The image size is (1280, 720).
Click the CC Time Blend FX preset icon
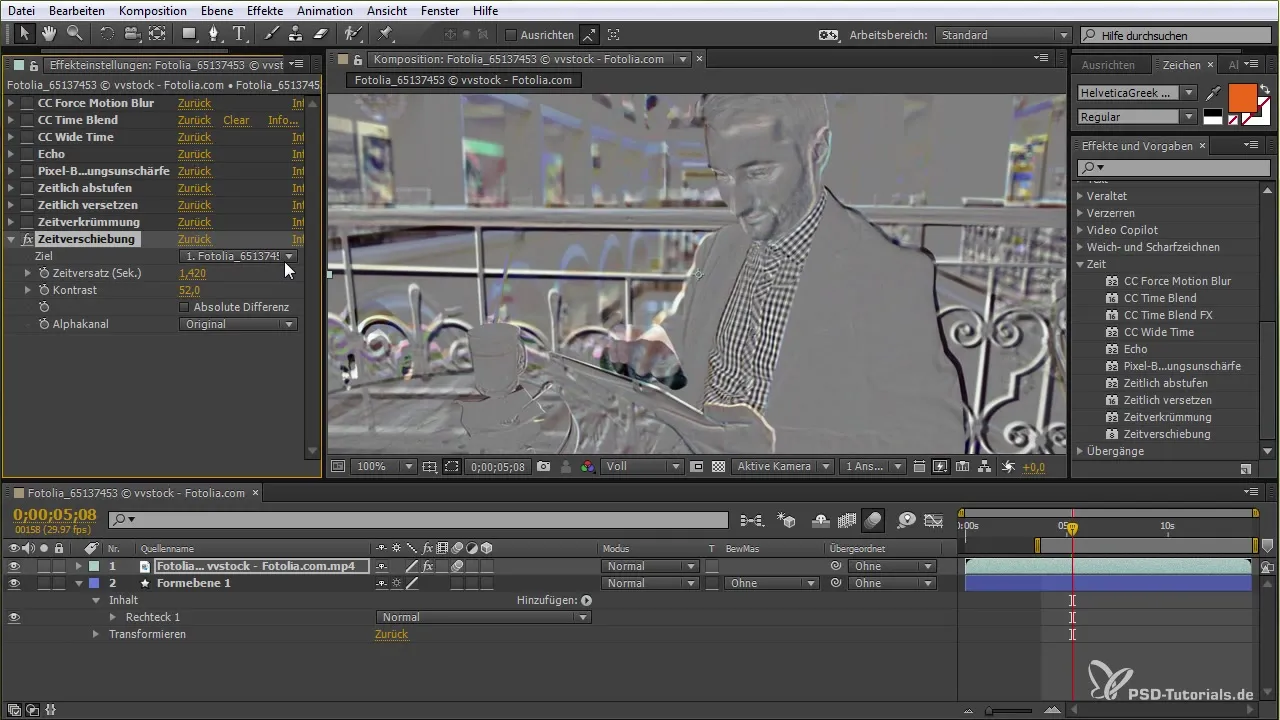pyautogui.click(x=1111, y=315)
